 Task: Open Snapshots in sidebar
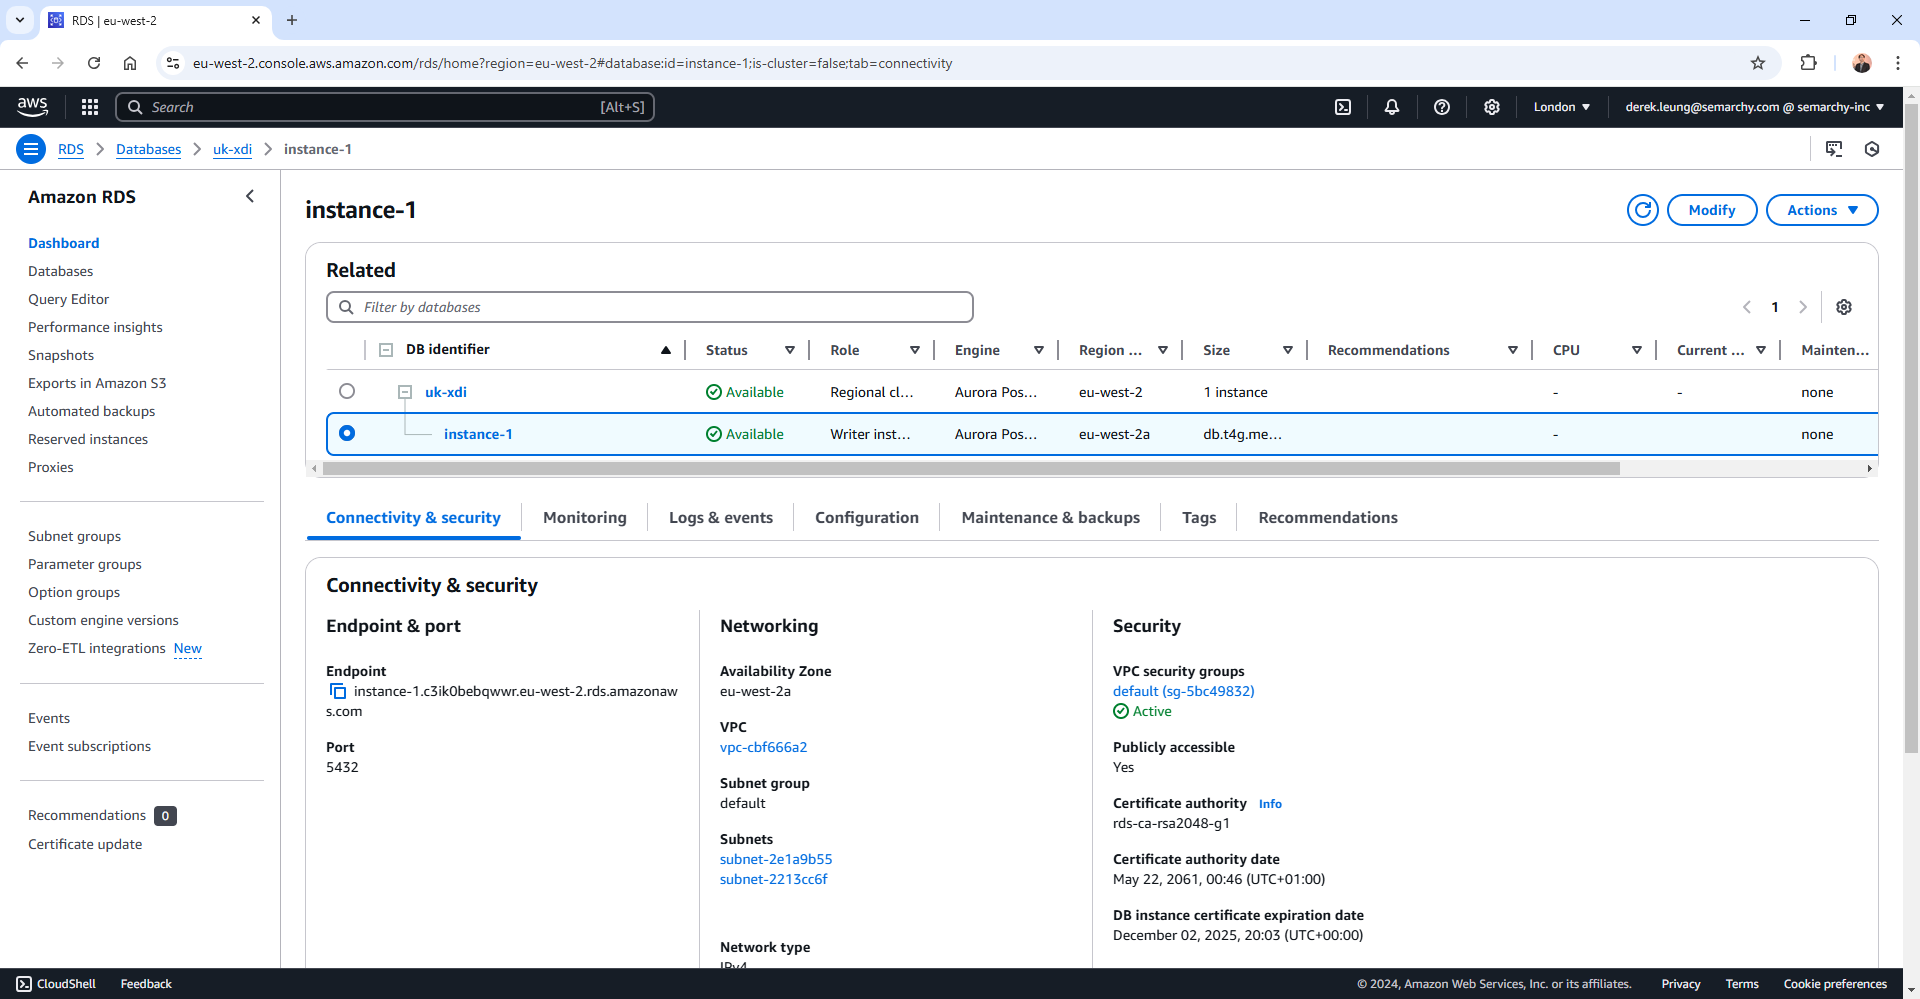tap(61, 355)
